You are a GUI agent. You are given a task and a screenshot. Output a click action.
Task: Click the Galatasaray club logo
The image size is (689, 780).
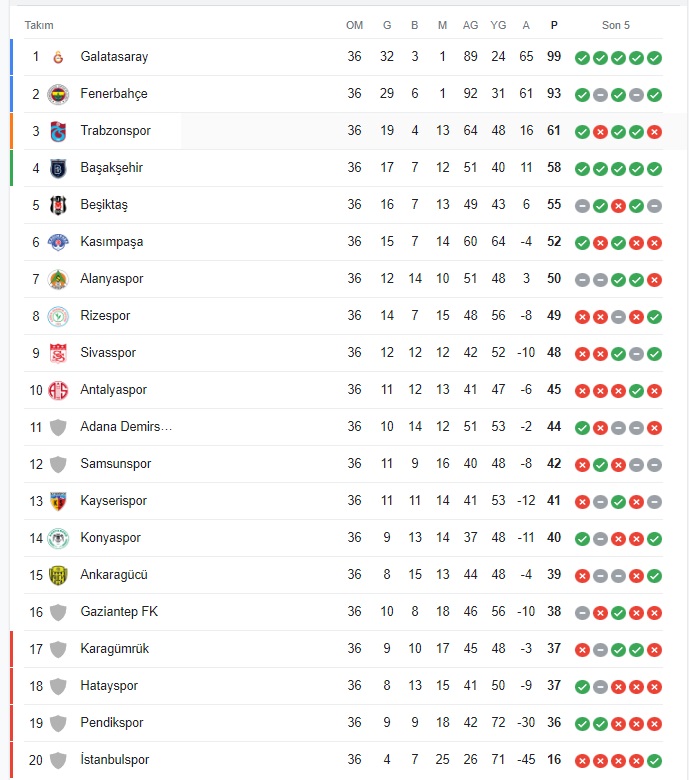coord(58,57)
